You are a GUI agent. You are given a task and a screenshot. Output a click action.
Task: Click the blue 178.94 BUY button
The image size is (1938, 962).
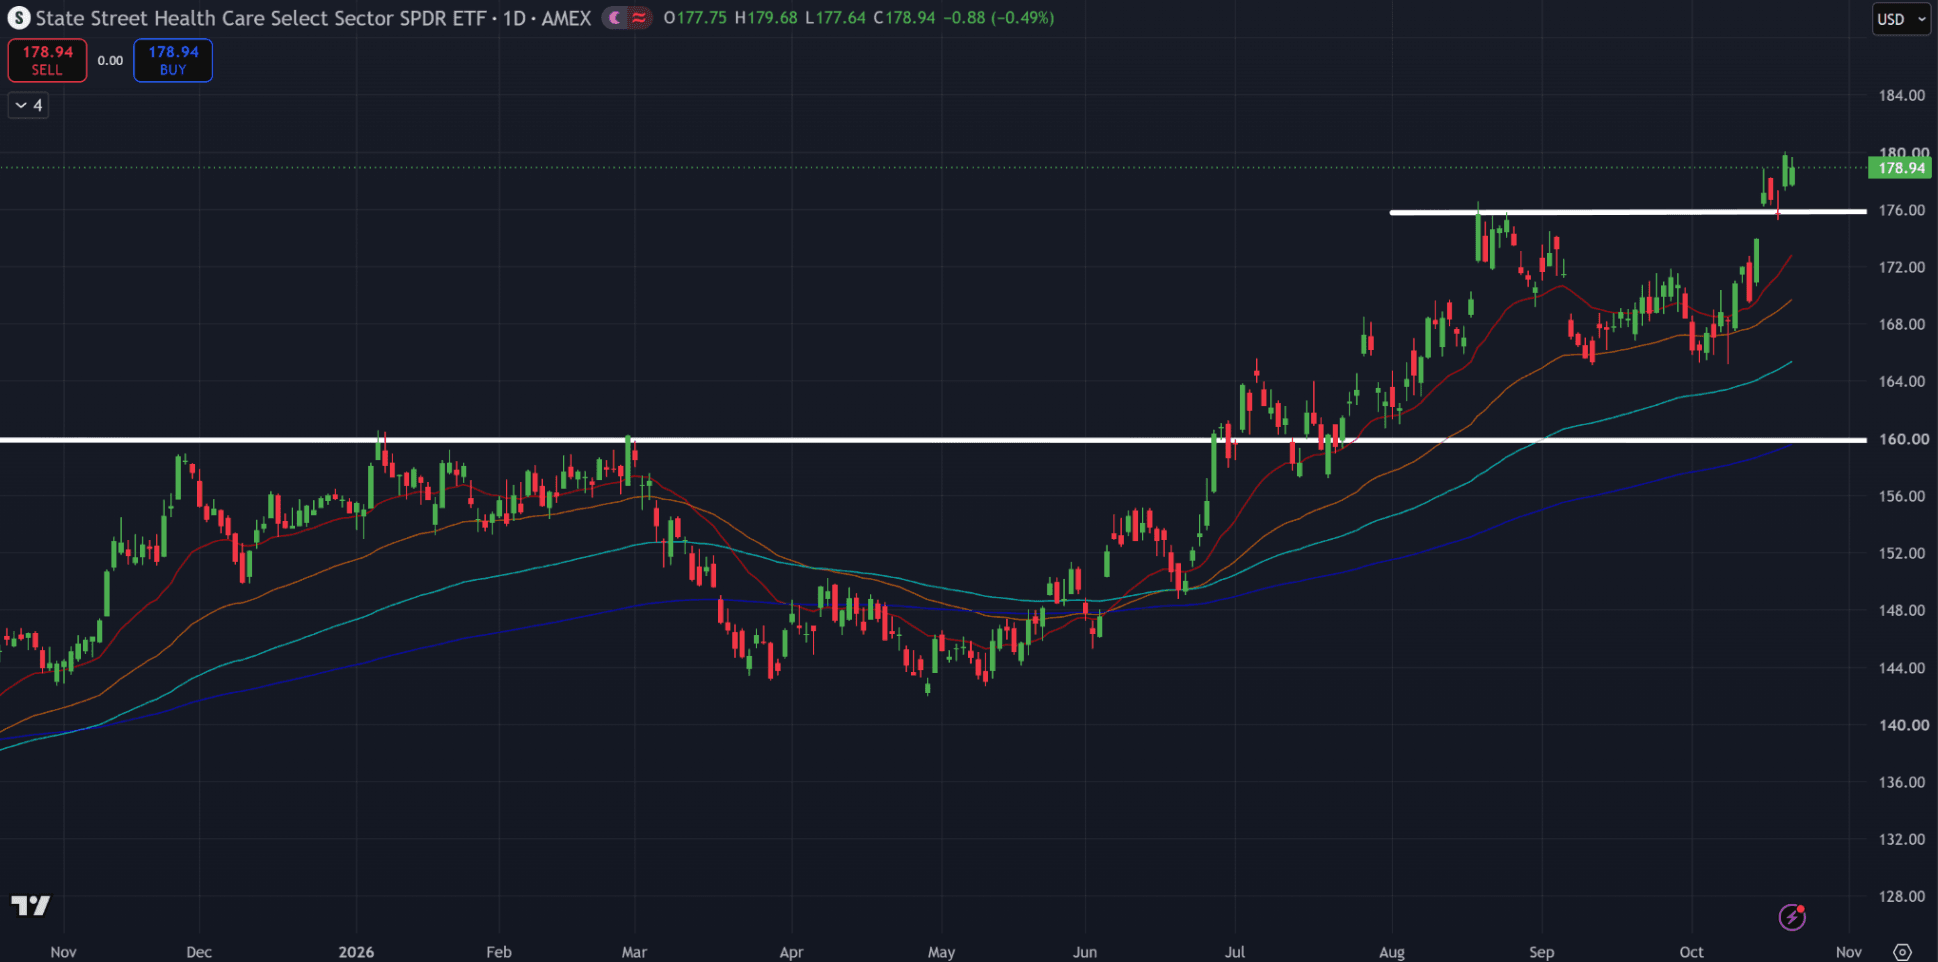173,60
